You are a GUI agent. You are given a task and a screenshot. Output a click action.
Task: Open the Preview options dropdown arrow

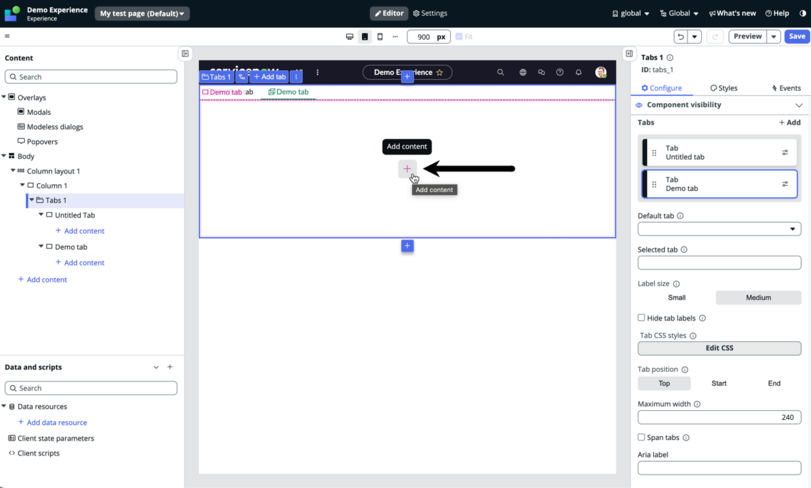point(774,37)
